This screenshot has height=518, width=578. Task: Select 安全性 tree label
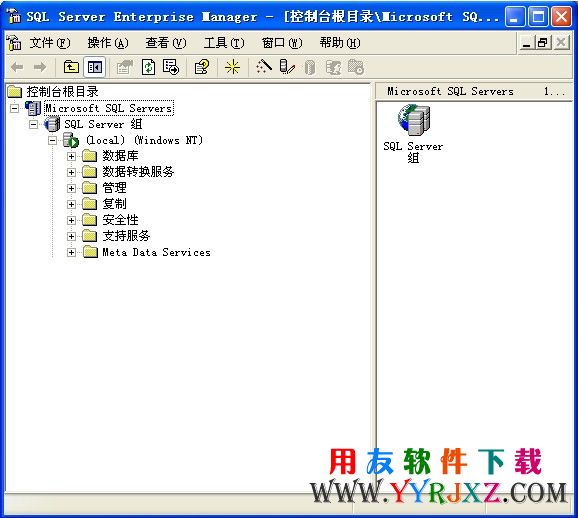pos(120,220)
